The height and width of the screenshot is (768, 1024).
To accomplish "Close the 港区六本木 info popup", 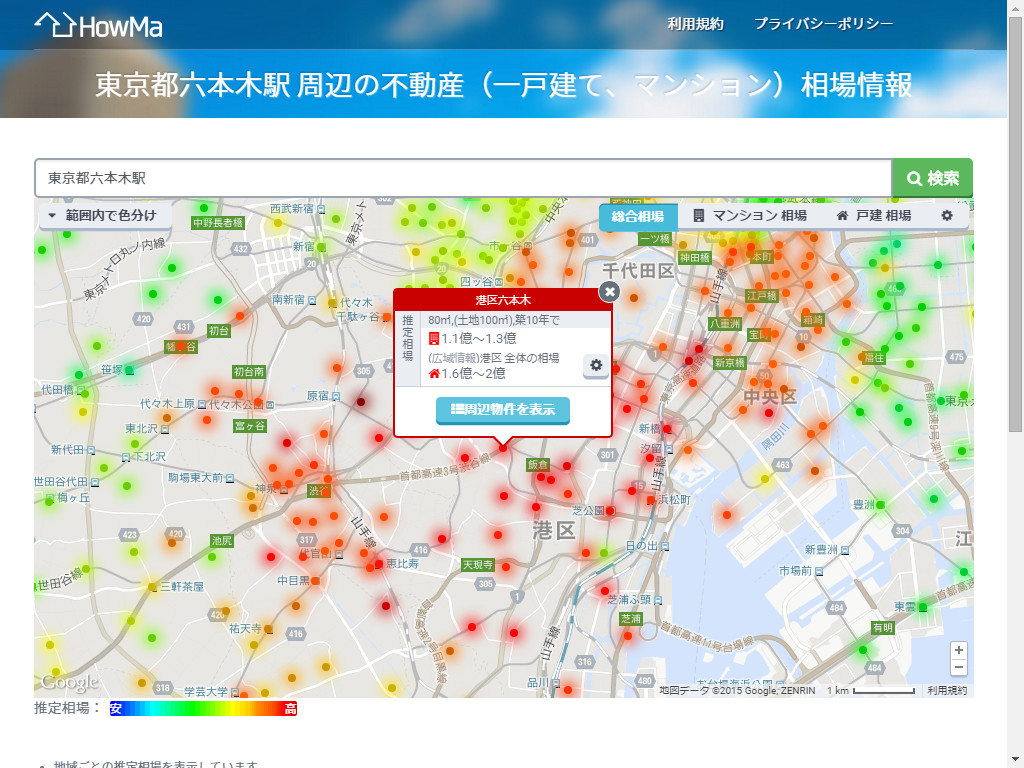I will [609, 291].
